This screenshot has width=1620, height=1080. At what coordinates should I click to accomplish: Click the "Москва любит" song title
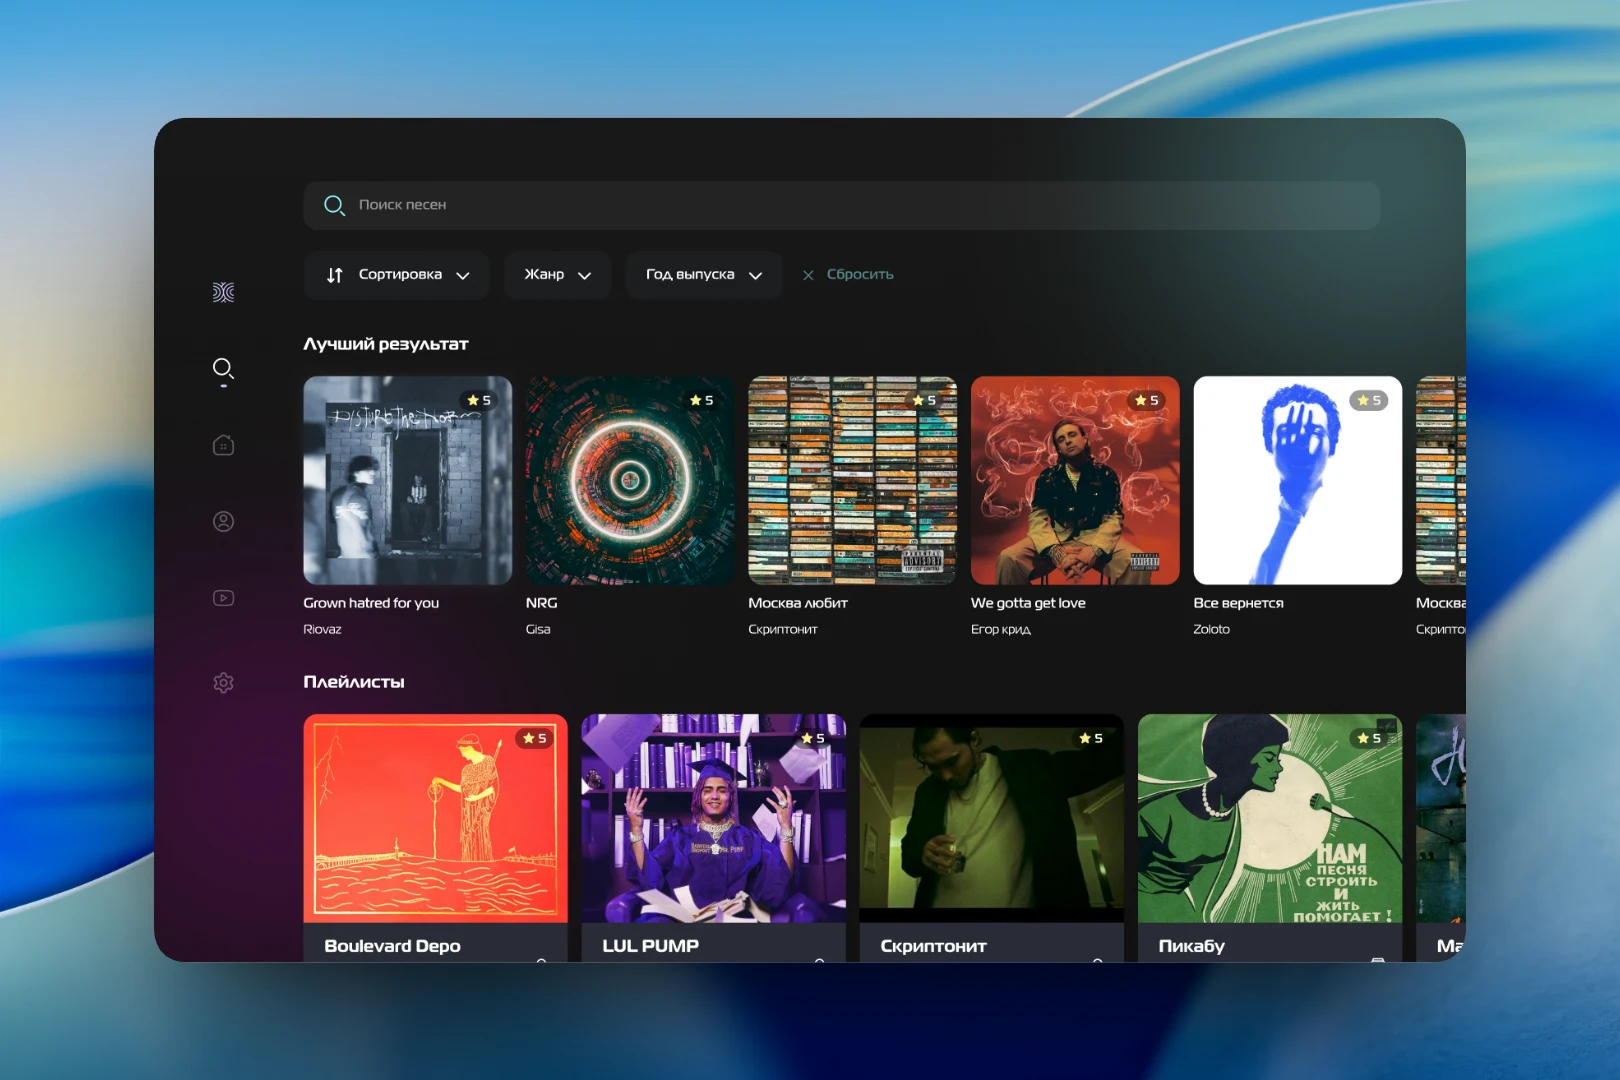(798, 603)
